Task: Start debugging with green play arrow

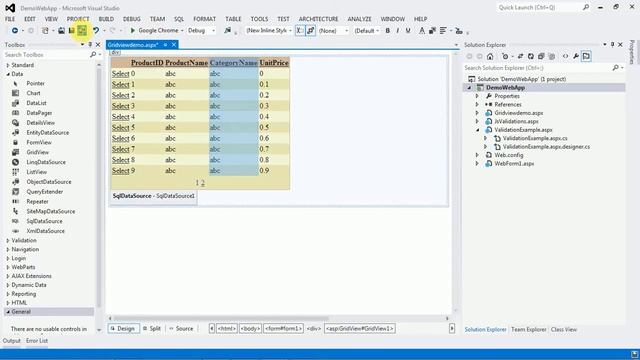Action: coord(132,31)
